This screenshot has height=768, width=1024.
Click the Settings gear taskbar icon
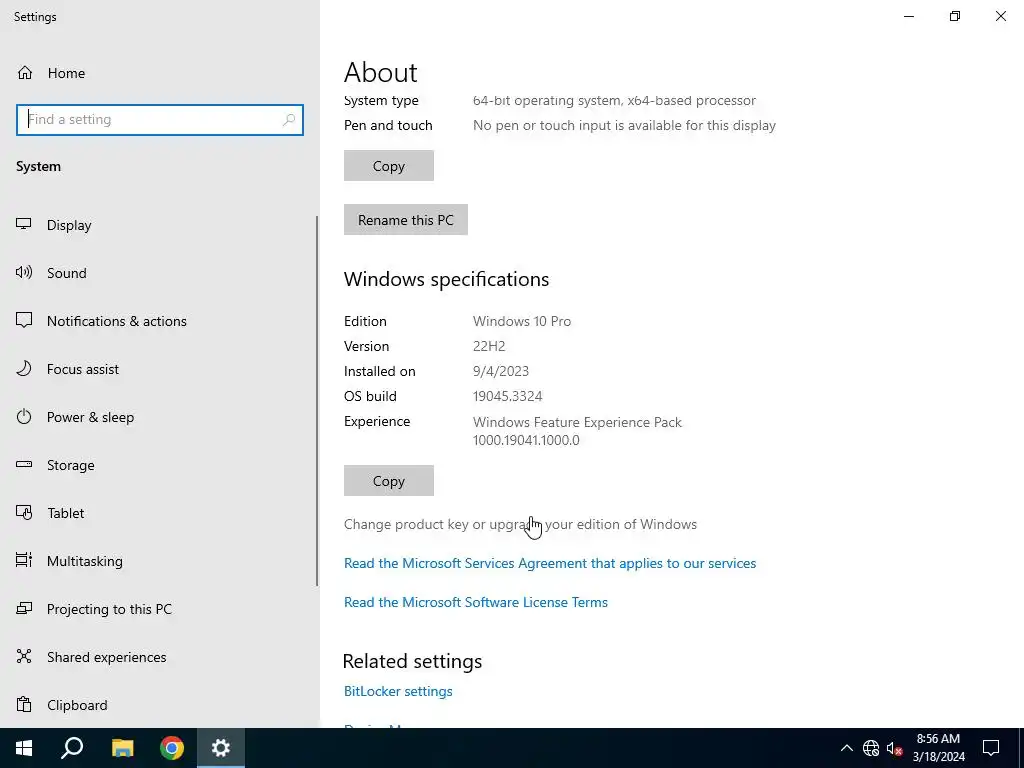221,748
